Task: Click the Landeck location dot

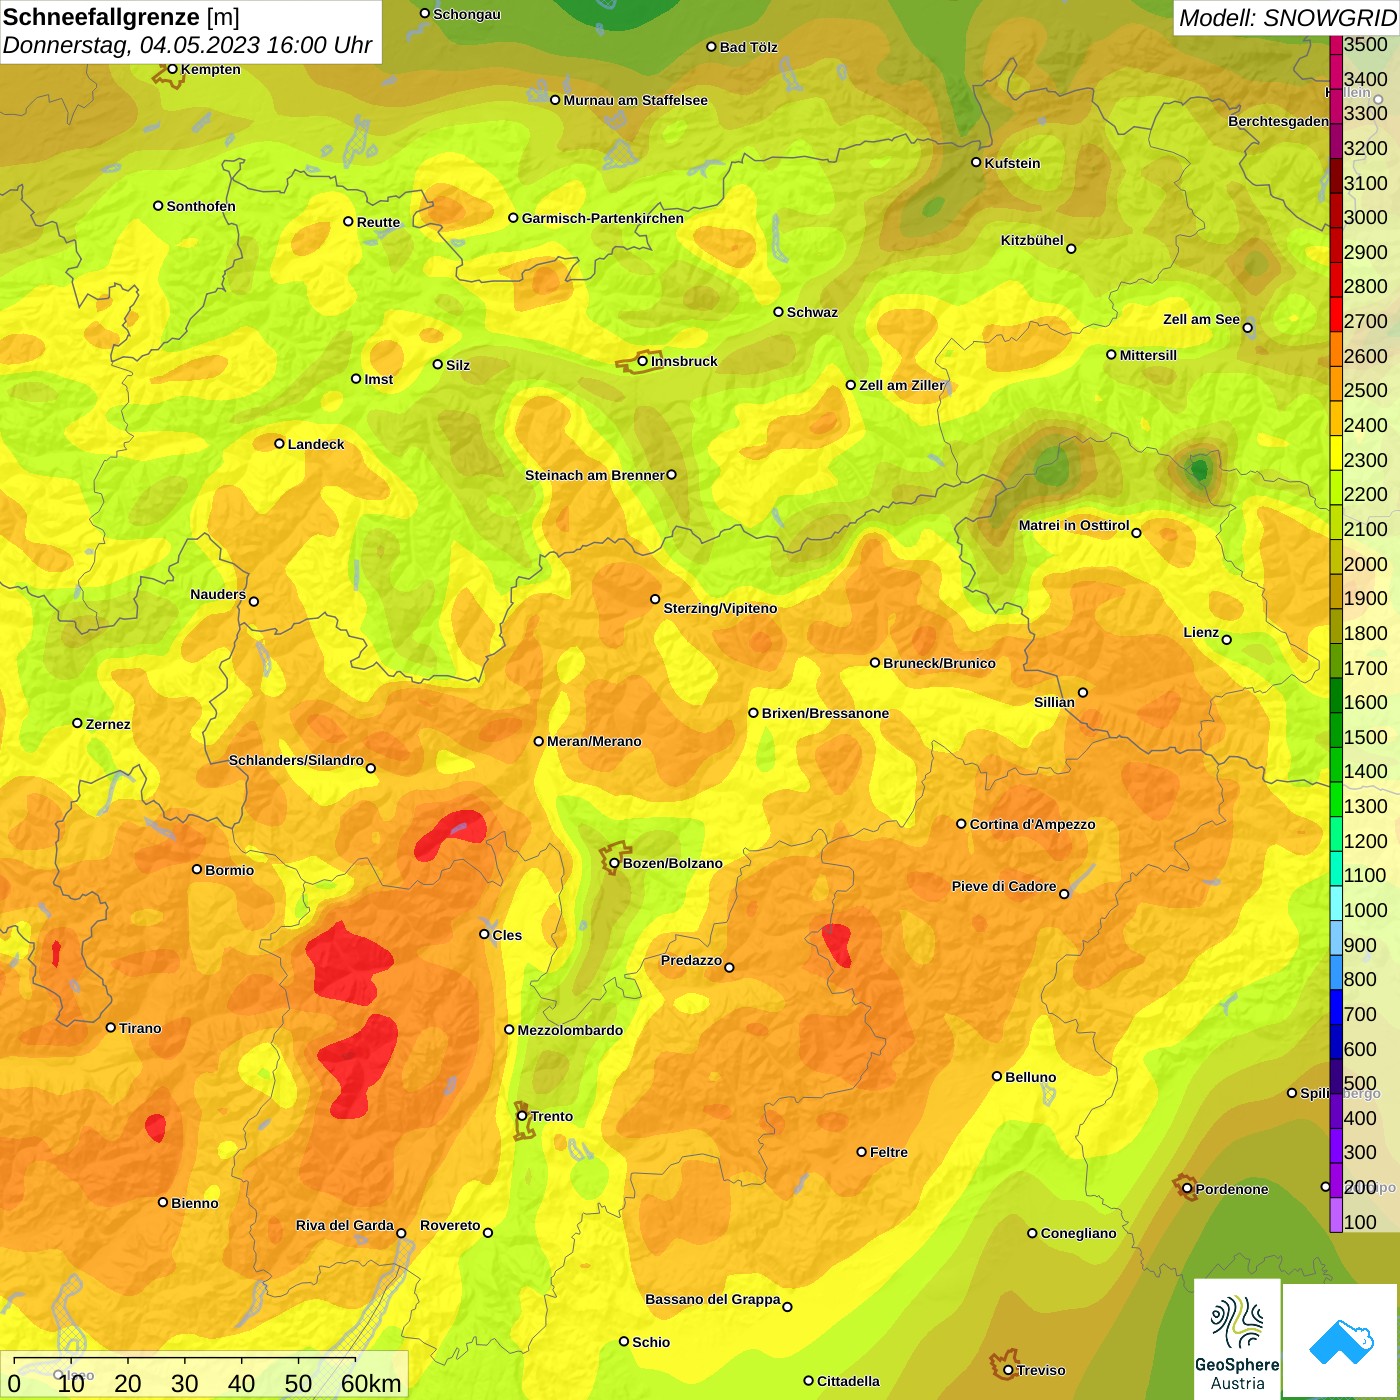Action: click(279, 443)
